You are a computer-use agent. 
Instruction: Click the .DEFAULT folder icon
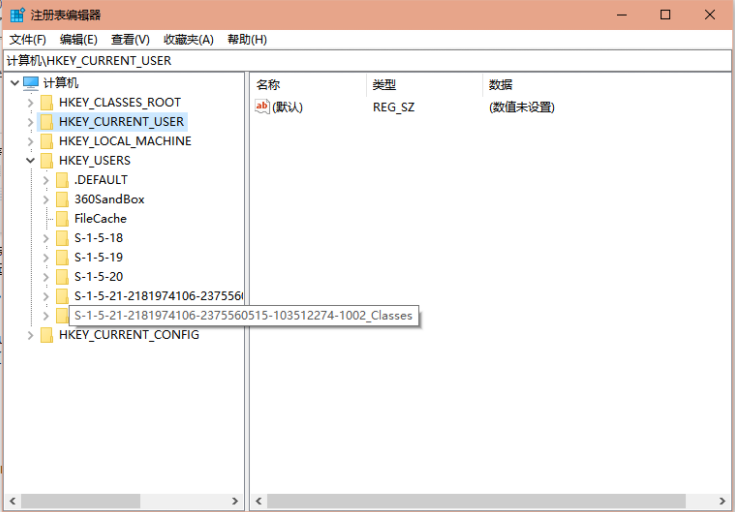coord(62,180)
